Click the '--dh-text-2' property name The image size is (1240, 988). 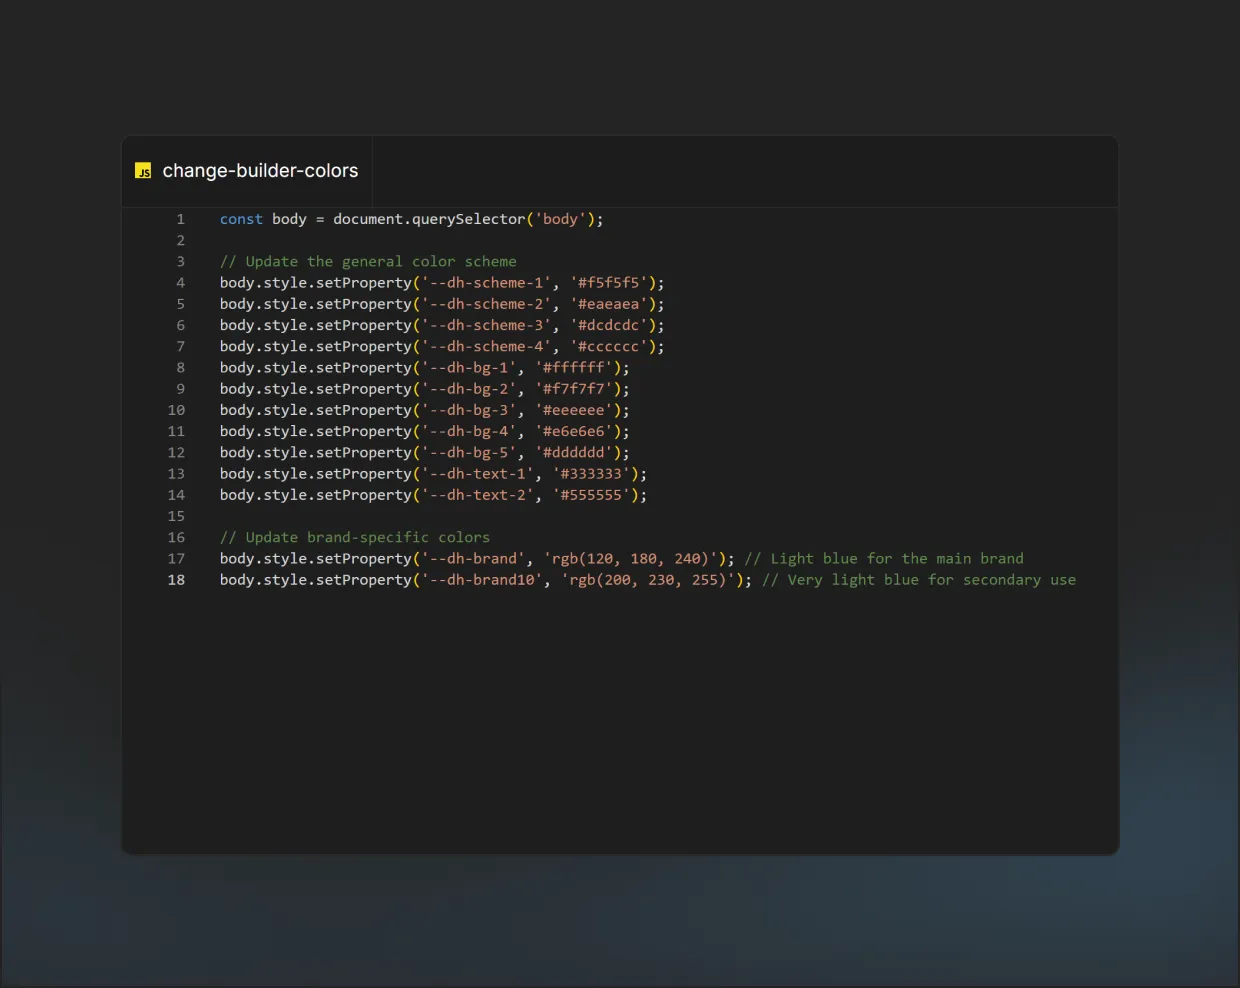tap(478, 495)
